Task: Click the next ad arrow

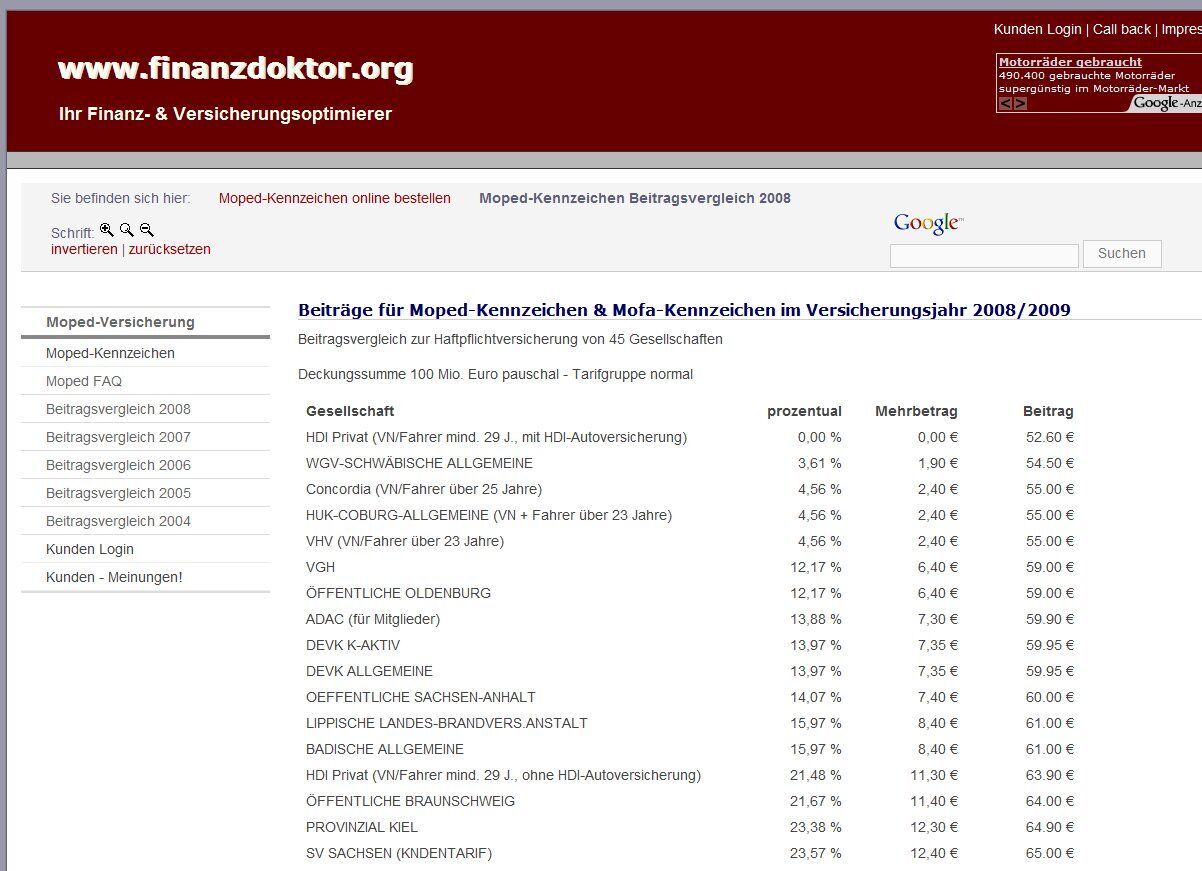Action: tap(1020, 103)
